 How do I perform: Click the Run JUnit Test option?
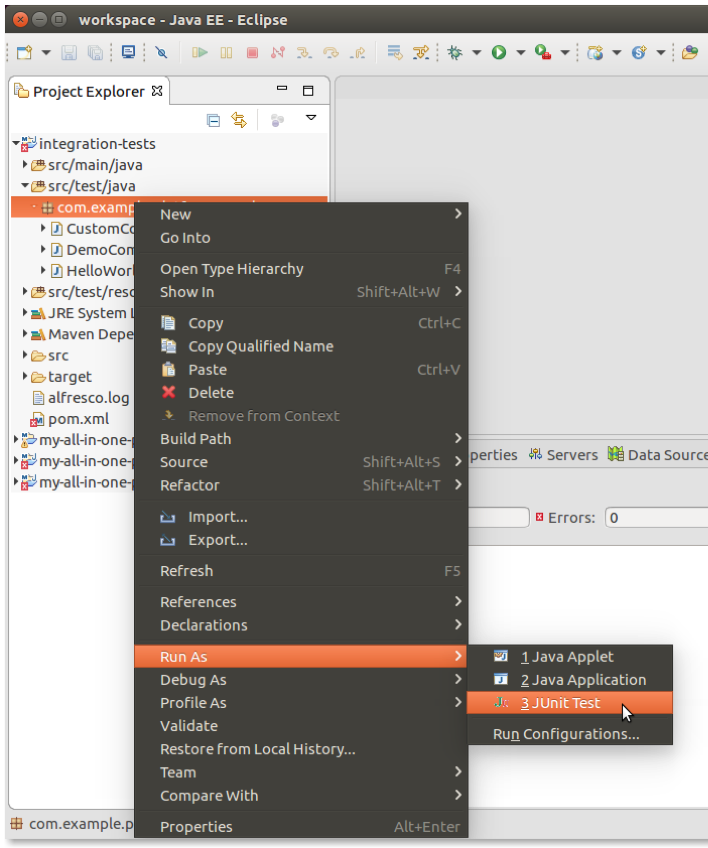560,703
